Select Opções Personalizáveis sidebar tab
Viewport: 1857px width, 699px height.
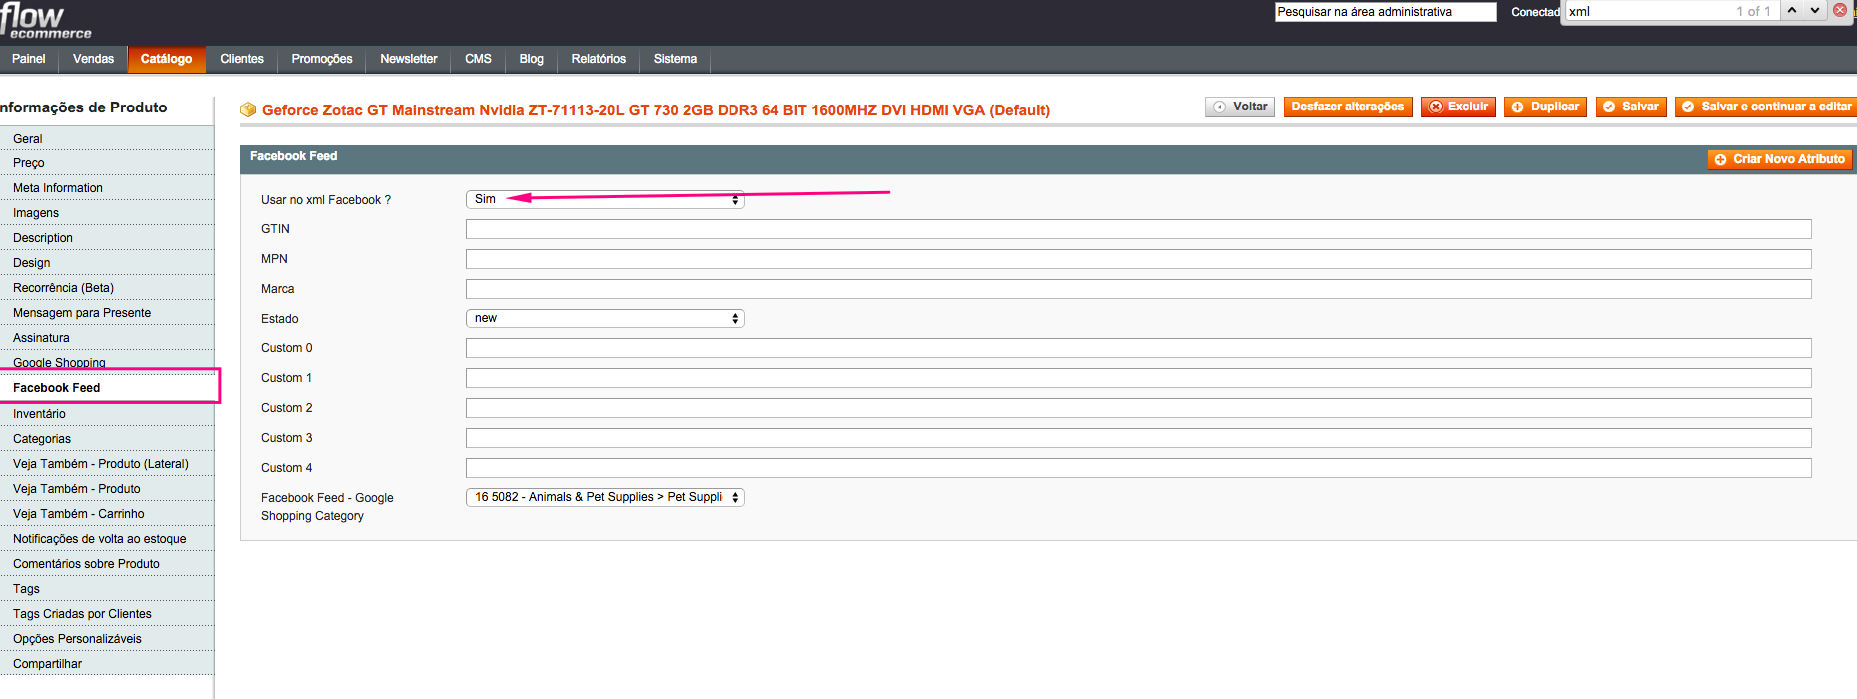tap(107, 639)
